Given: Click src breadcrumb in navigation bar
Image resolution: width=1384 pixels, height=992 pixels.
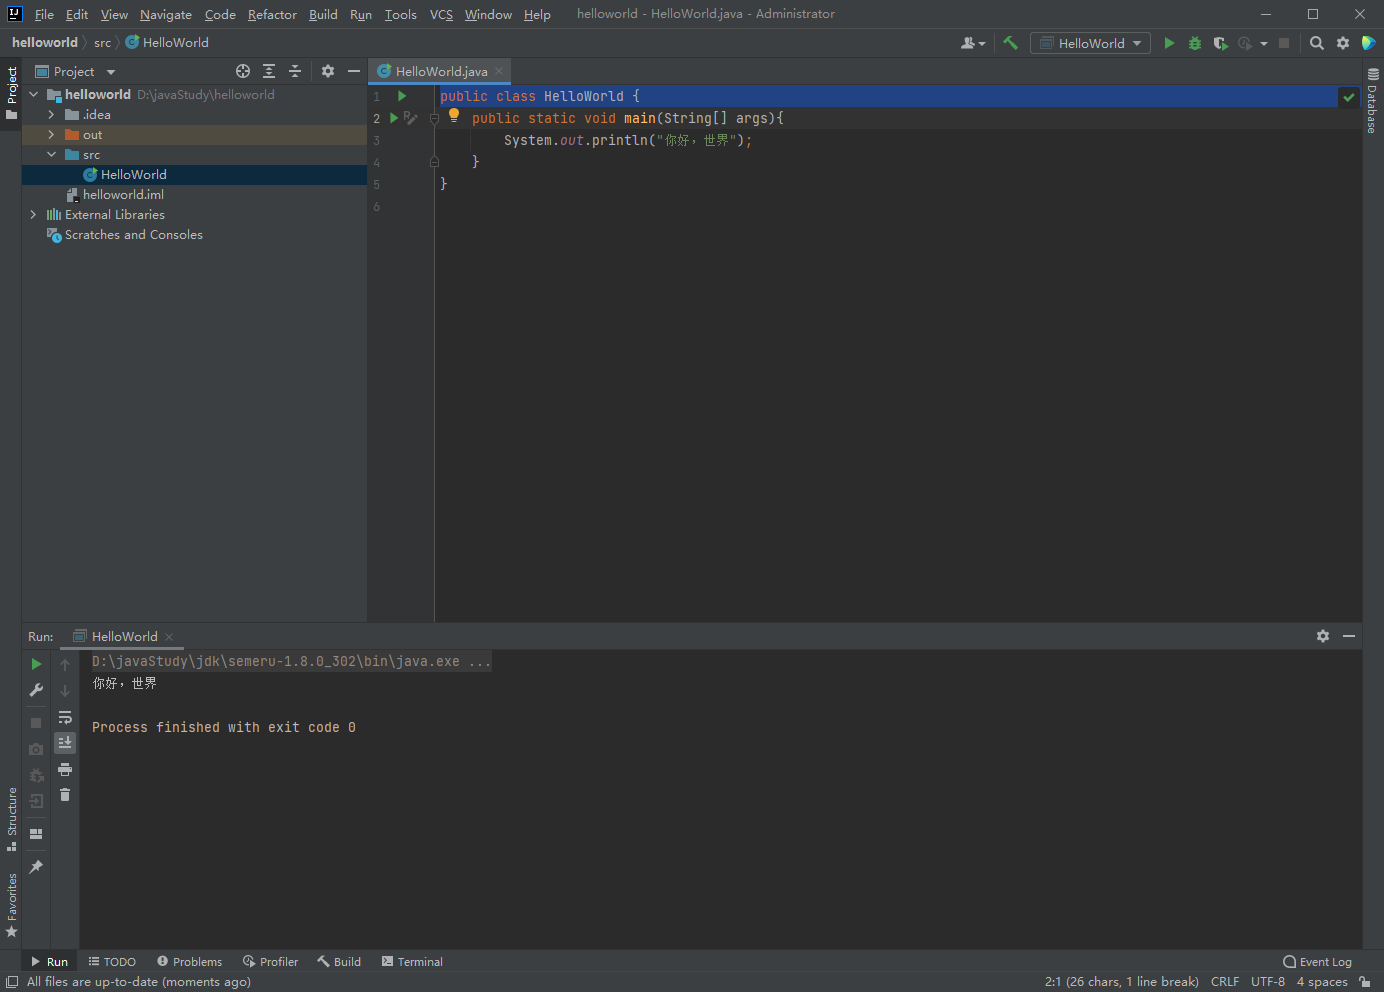Looking at the screenshot, I should tap(102, 42).
